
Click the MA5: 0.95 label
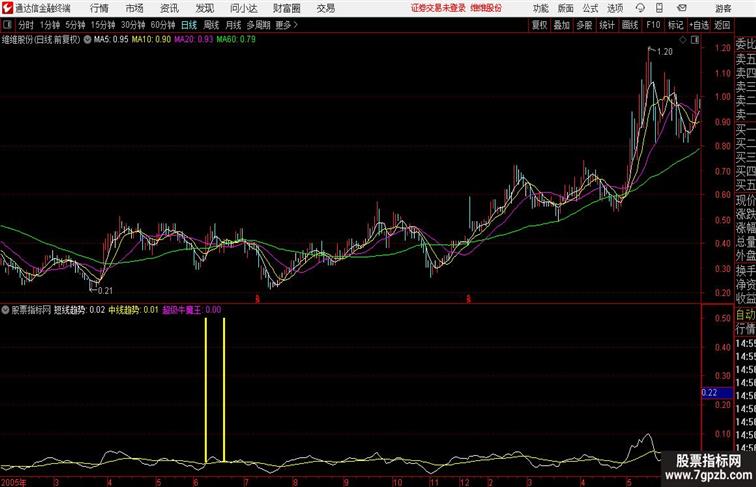pos(111,40)
